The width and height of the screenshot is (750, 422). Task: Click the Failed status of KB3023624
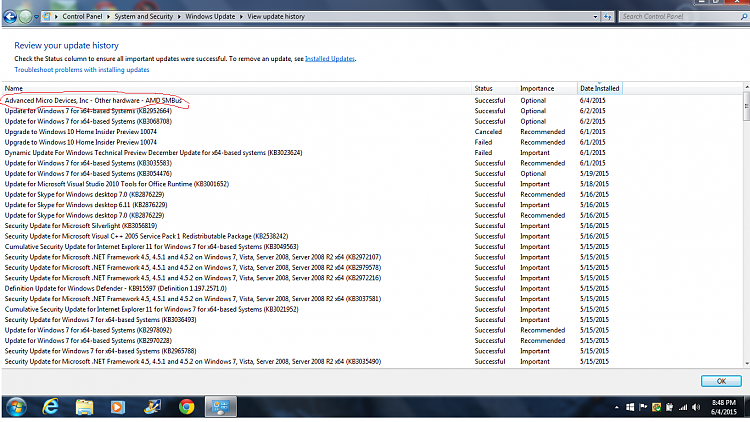pyautogui.click(x=483, y=153)
